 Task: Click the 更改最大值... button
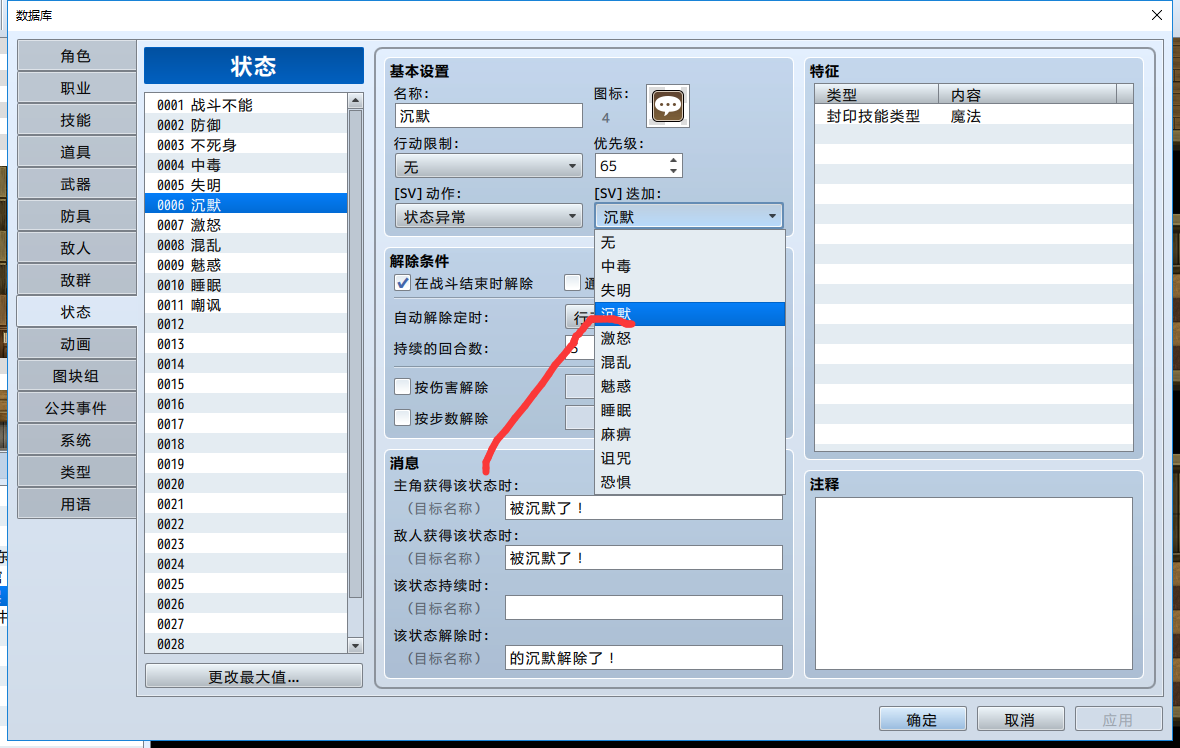point(254,676)
